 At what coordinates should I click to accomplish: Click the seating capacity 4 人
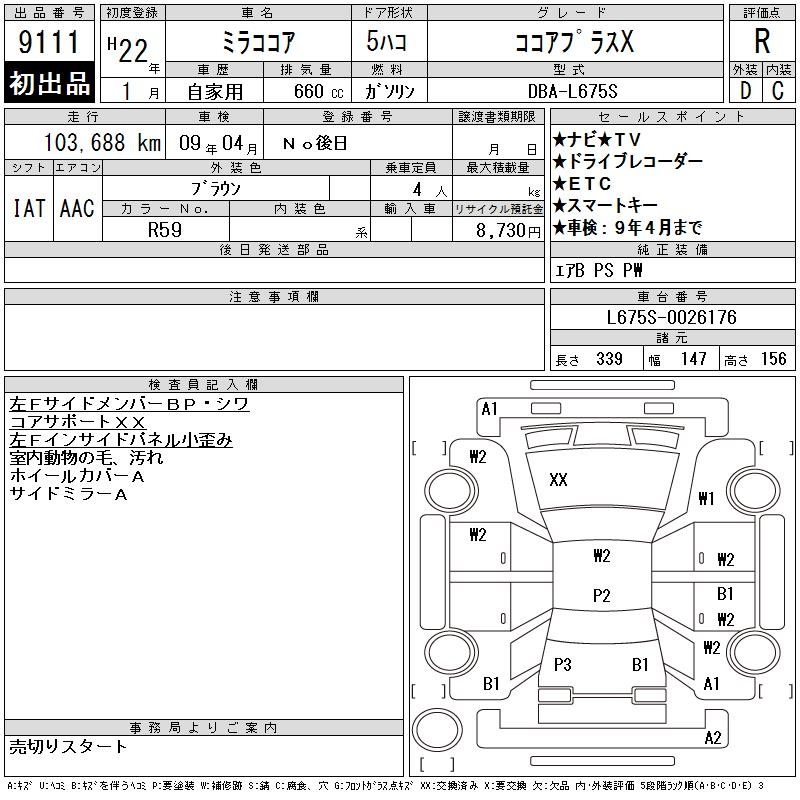coord(430,190)
